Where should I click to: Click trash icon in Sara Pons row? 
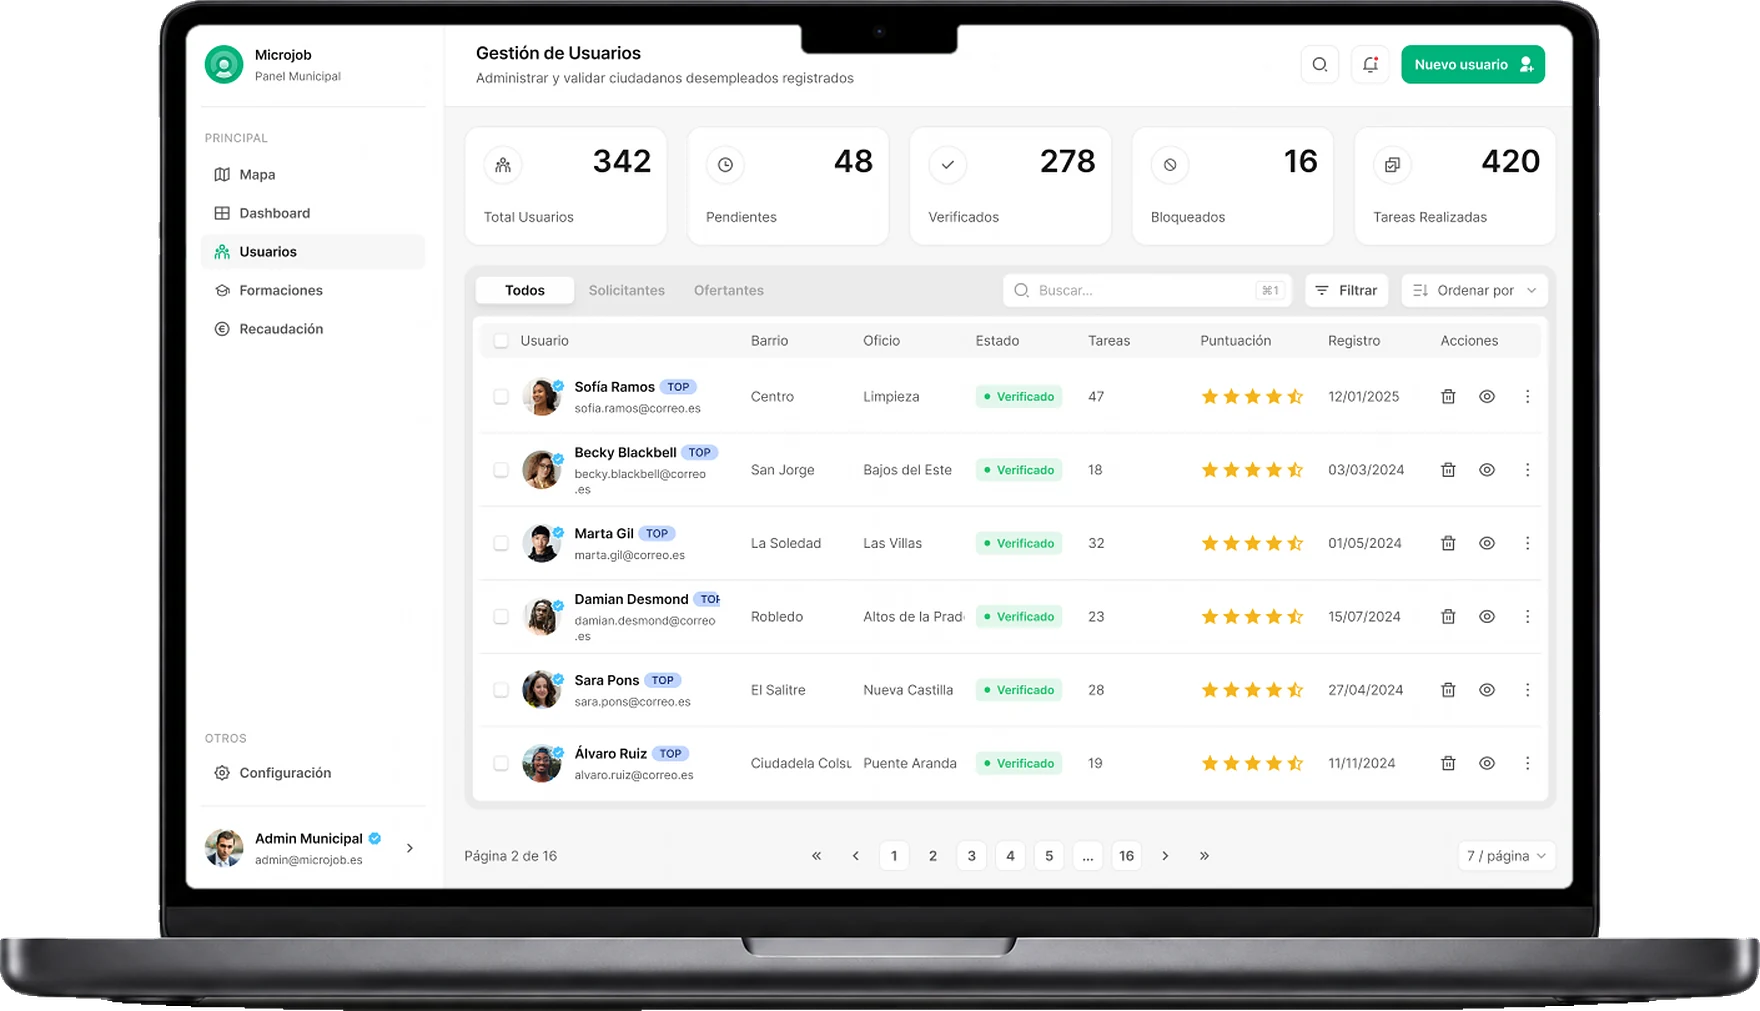point(1448,690)
